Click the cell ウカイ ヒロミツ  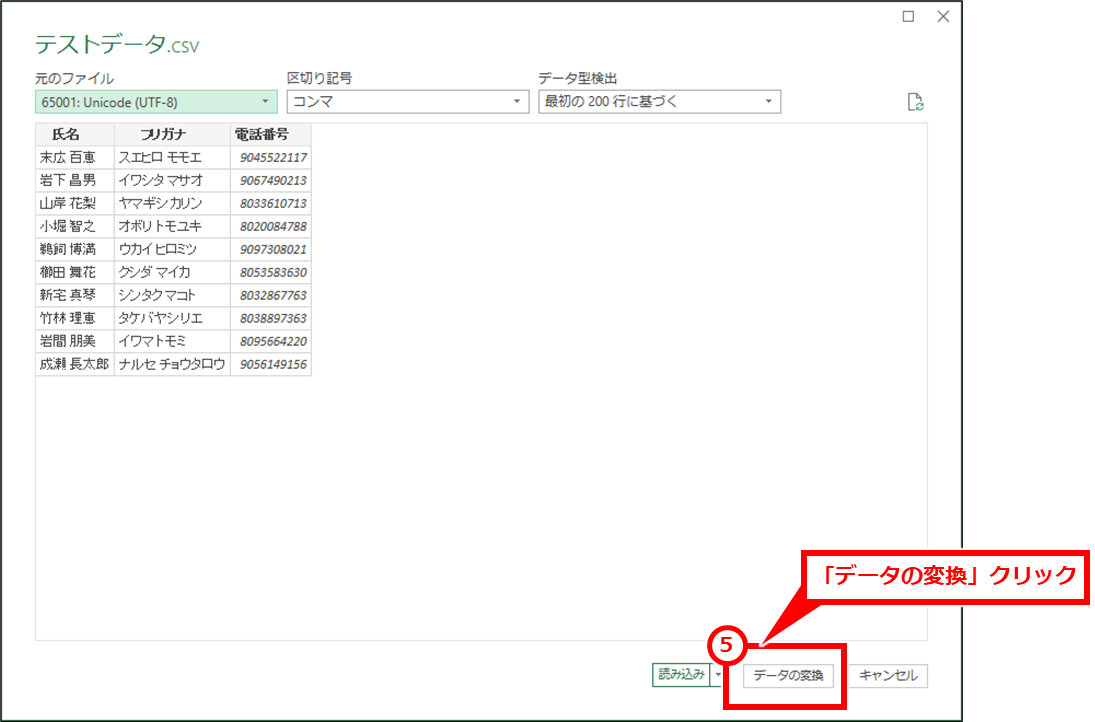click(x=172, y=250)
